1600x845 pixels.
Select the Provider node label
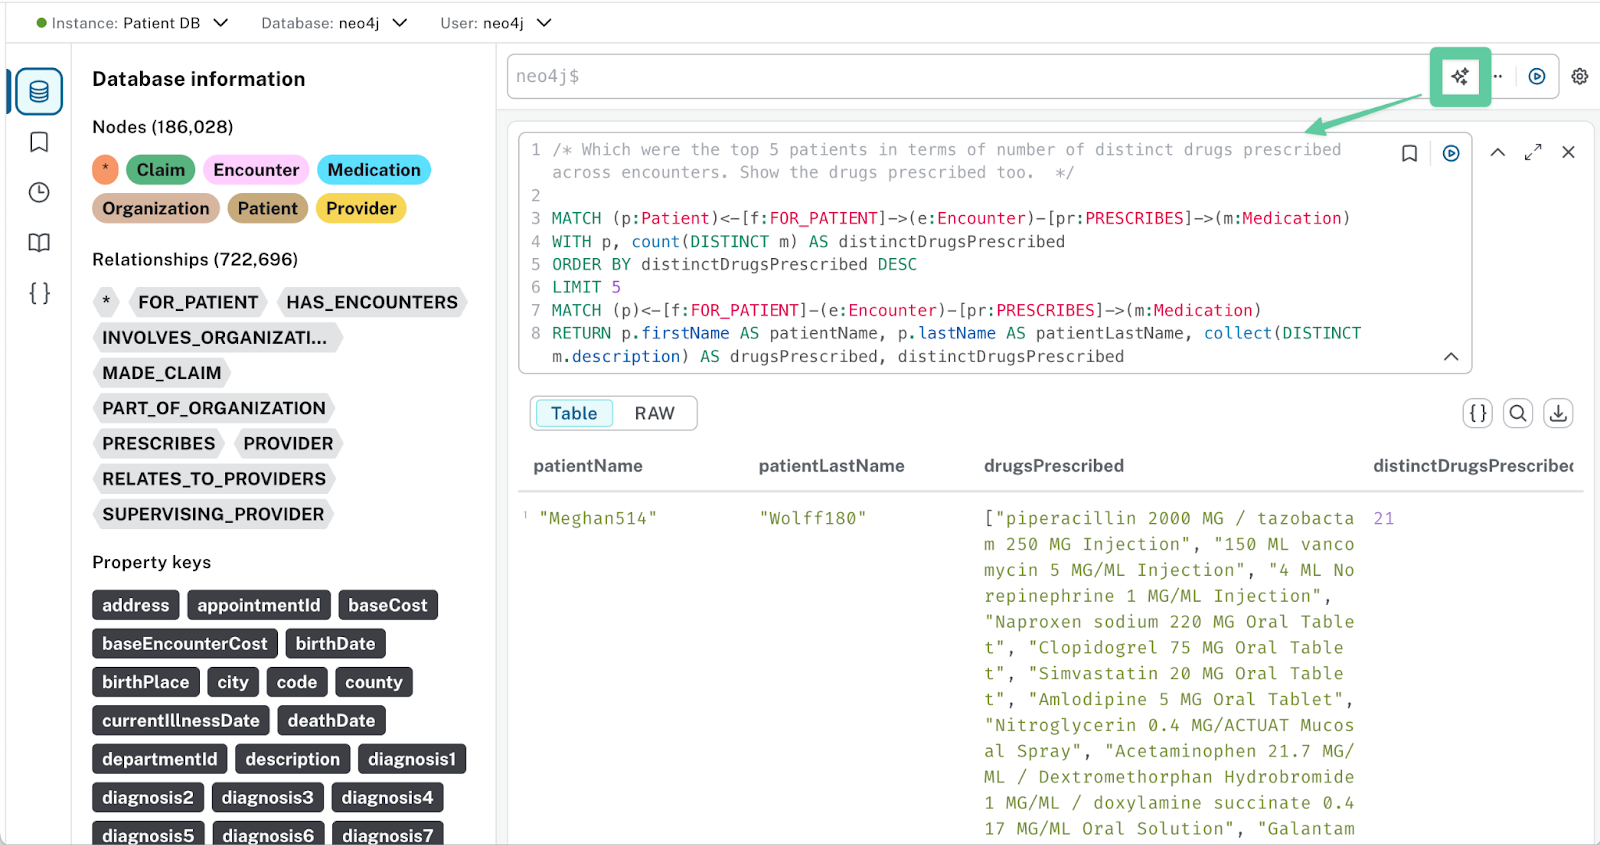pyautogui.click(x=361, y=208)
